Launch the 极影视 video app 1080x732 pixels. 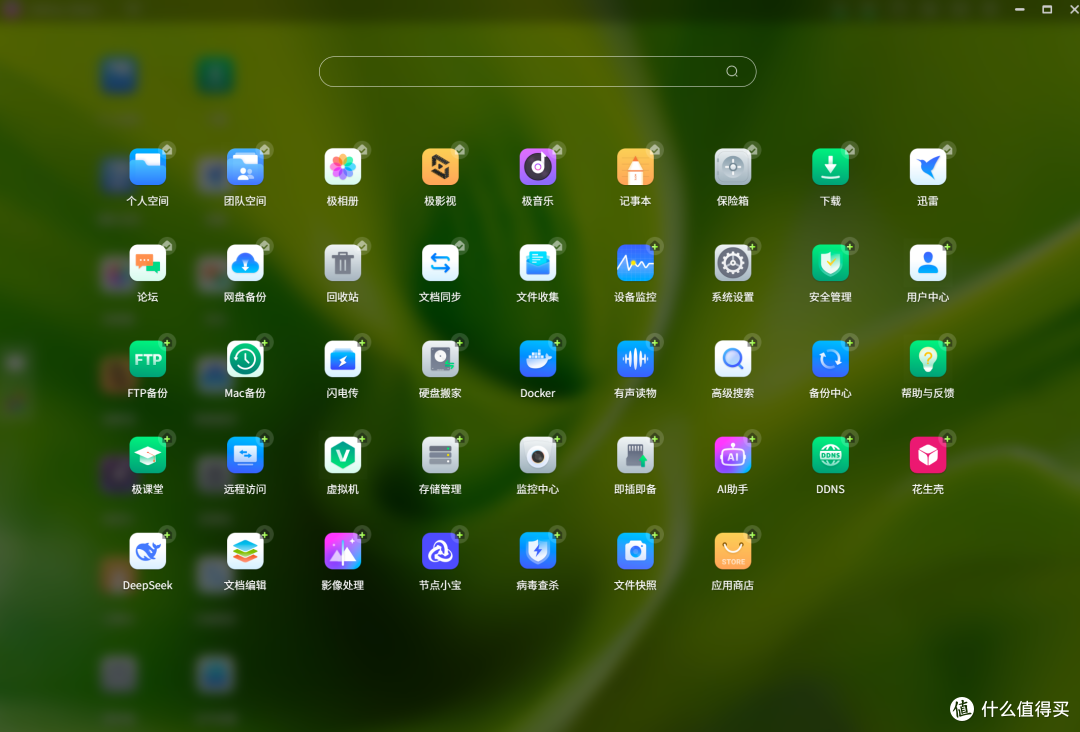tap(440, 167)
